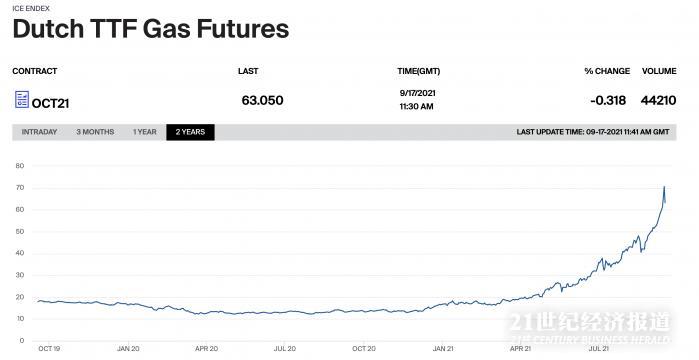Click the price peak on the chart line
699x360 pixels.
[x=664, y=187]
